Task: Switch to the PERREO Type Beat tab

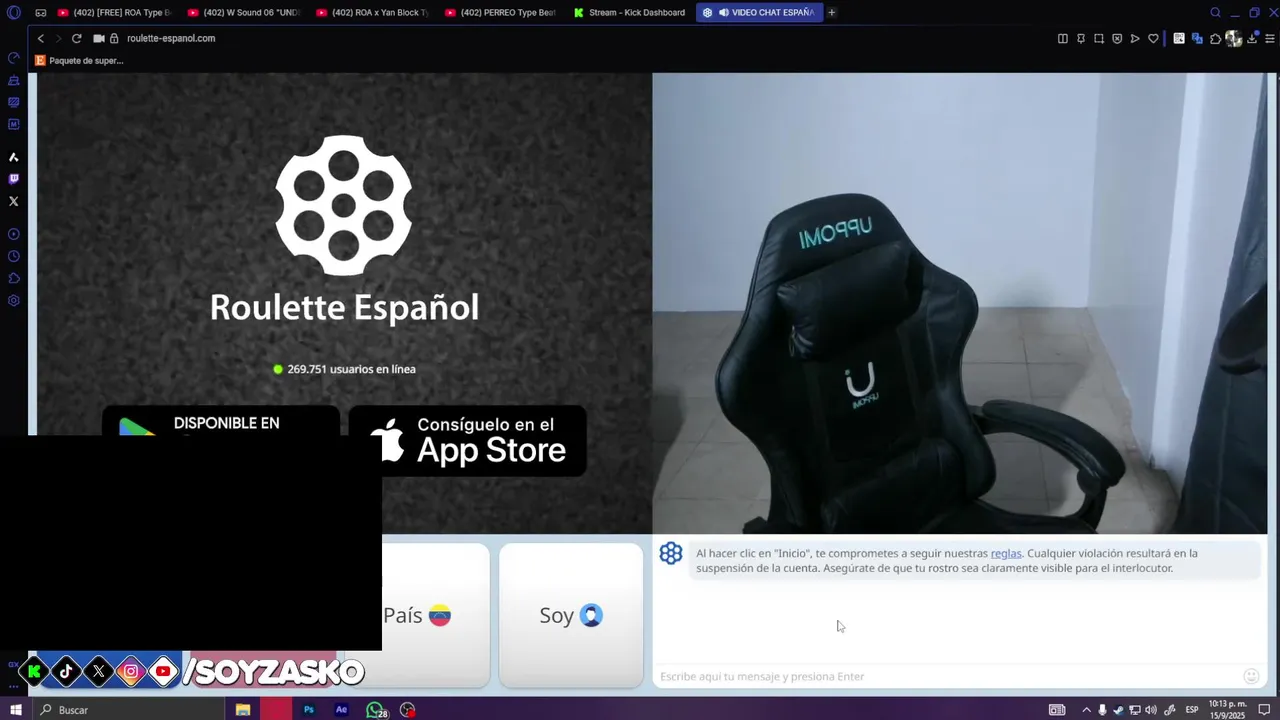Action: coord(502,13)
